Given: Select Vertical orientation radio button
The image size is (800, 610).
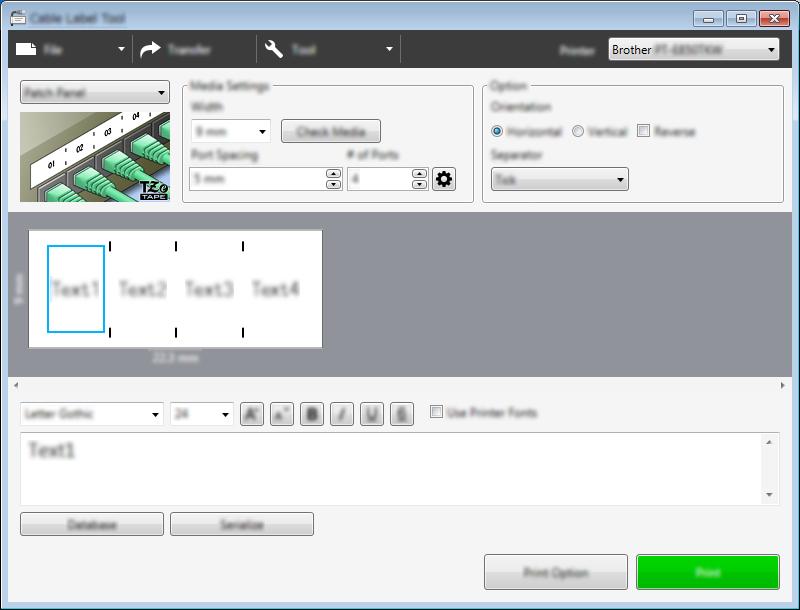Looking at the screenshot, I should [x=578, y=132].
